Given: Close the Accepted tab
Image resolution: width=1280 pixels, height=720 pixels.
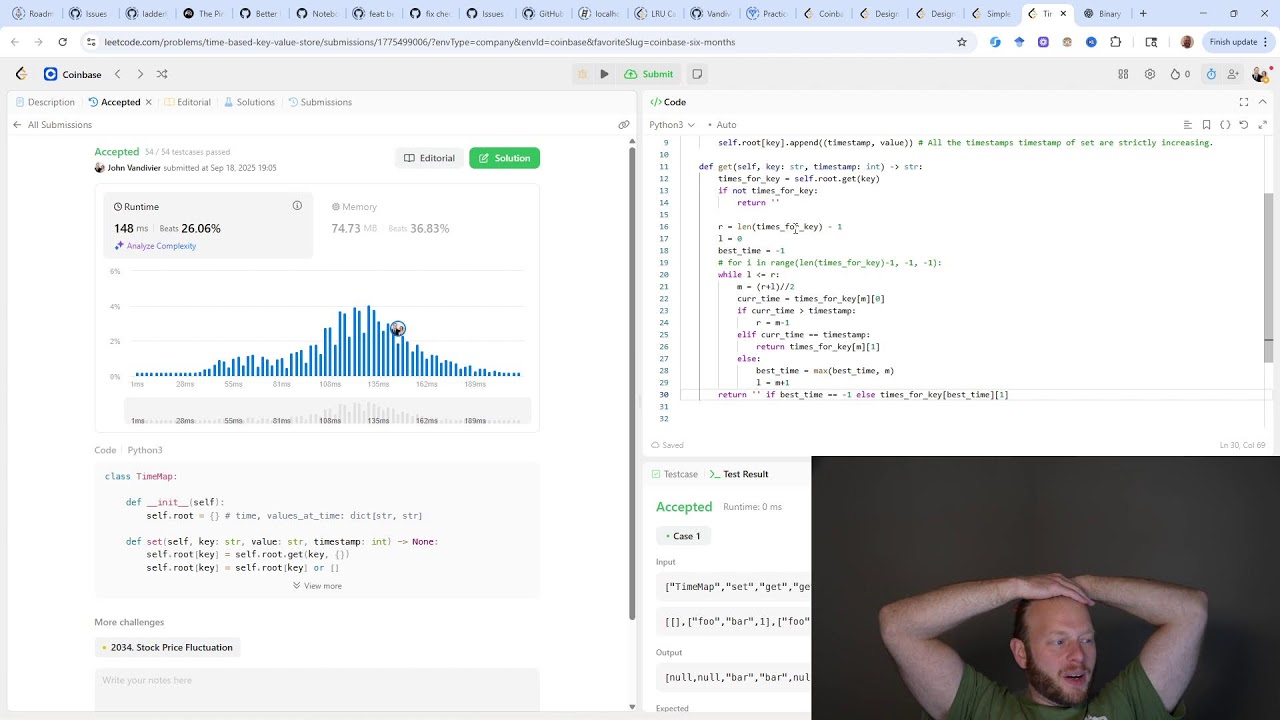Looking at the screenshot, I should [148, 102].
